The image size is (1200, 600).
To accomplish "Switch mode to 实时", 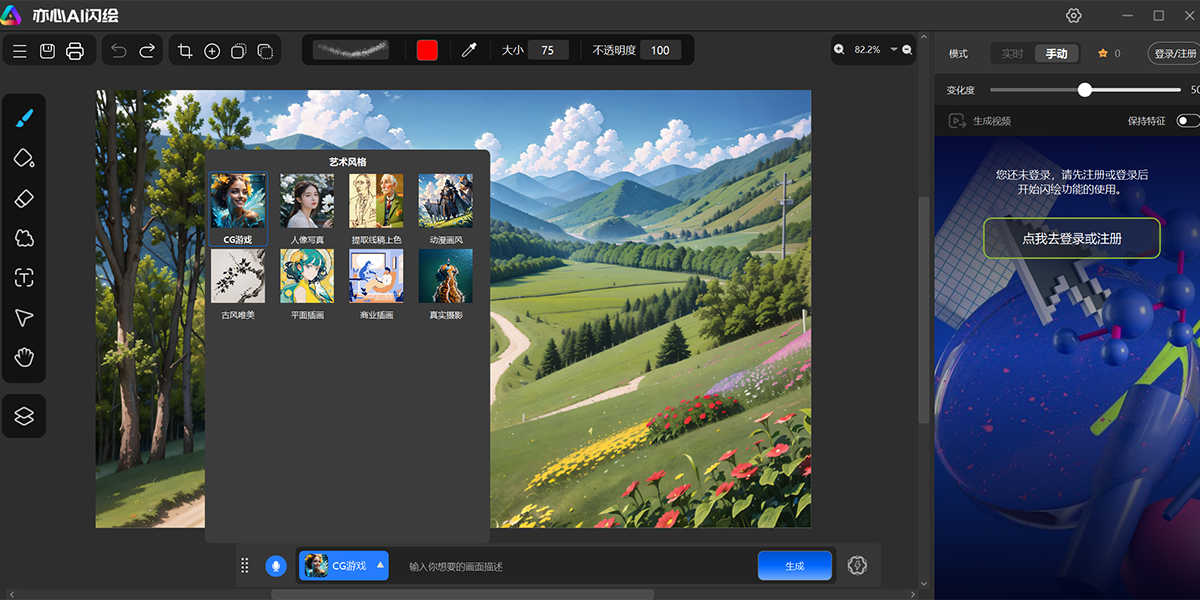I will 1013,54.
